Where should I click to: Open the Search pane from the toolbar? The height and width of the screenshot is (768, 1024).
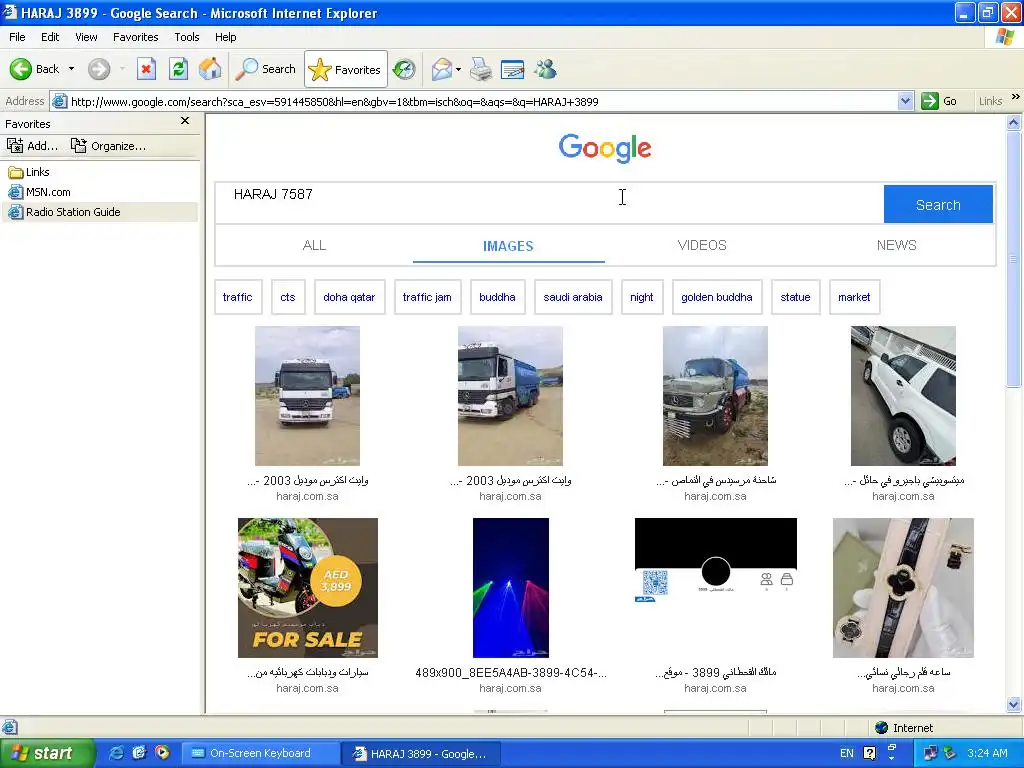[266, 69]
